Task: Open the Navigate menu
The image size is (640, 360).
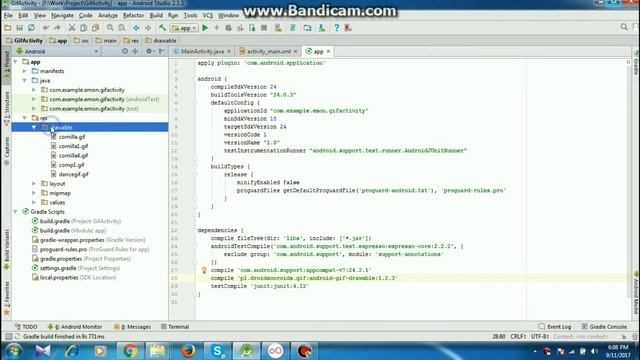Action: coord(62,16)
